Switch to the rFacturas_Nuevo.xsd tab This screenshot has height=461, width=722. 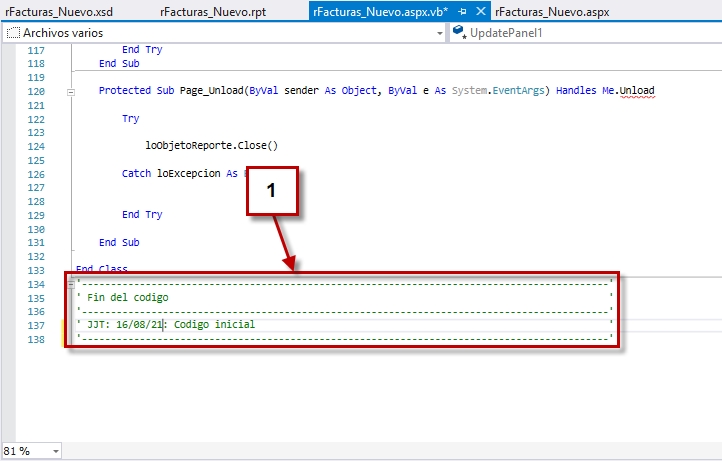59,12
